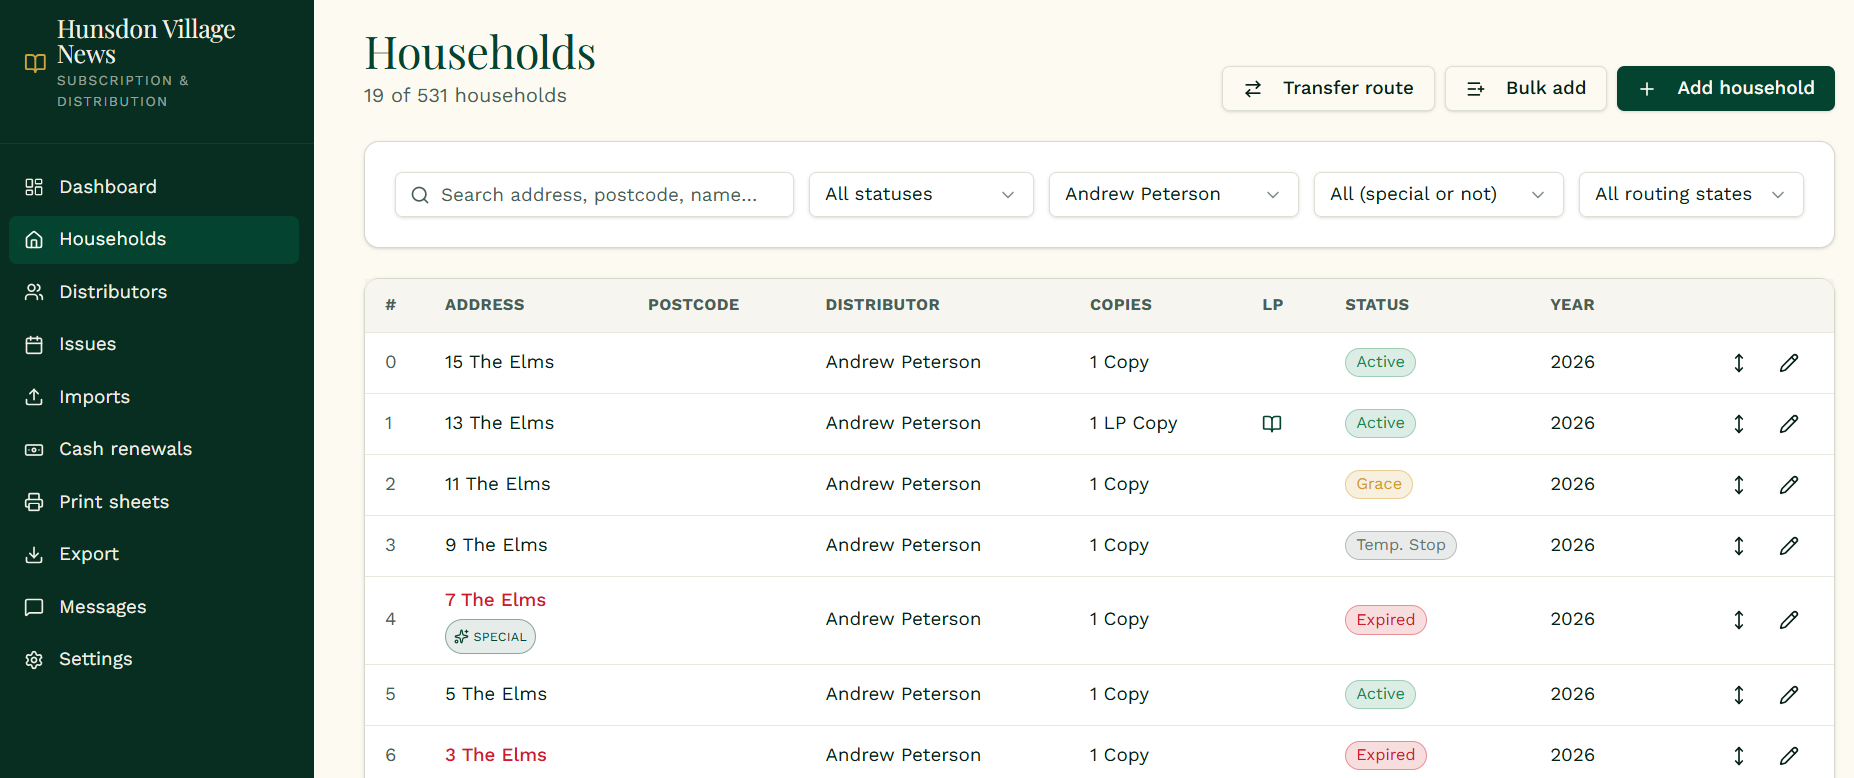Go to Export page
Viewport: 1854px width, 778px height.
tap(154, 554)
